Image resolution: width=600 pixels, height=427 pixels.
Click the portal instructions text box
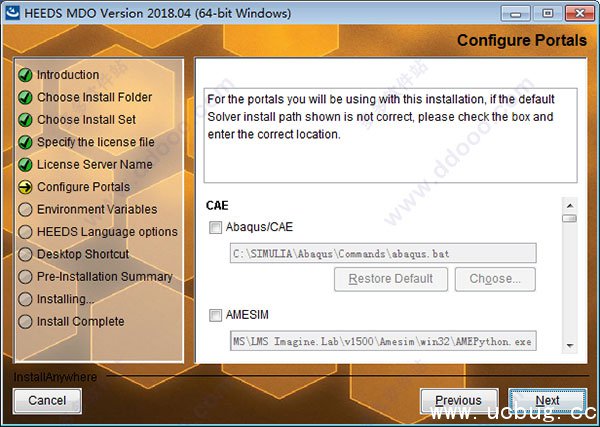click(391, 135)
